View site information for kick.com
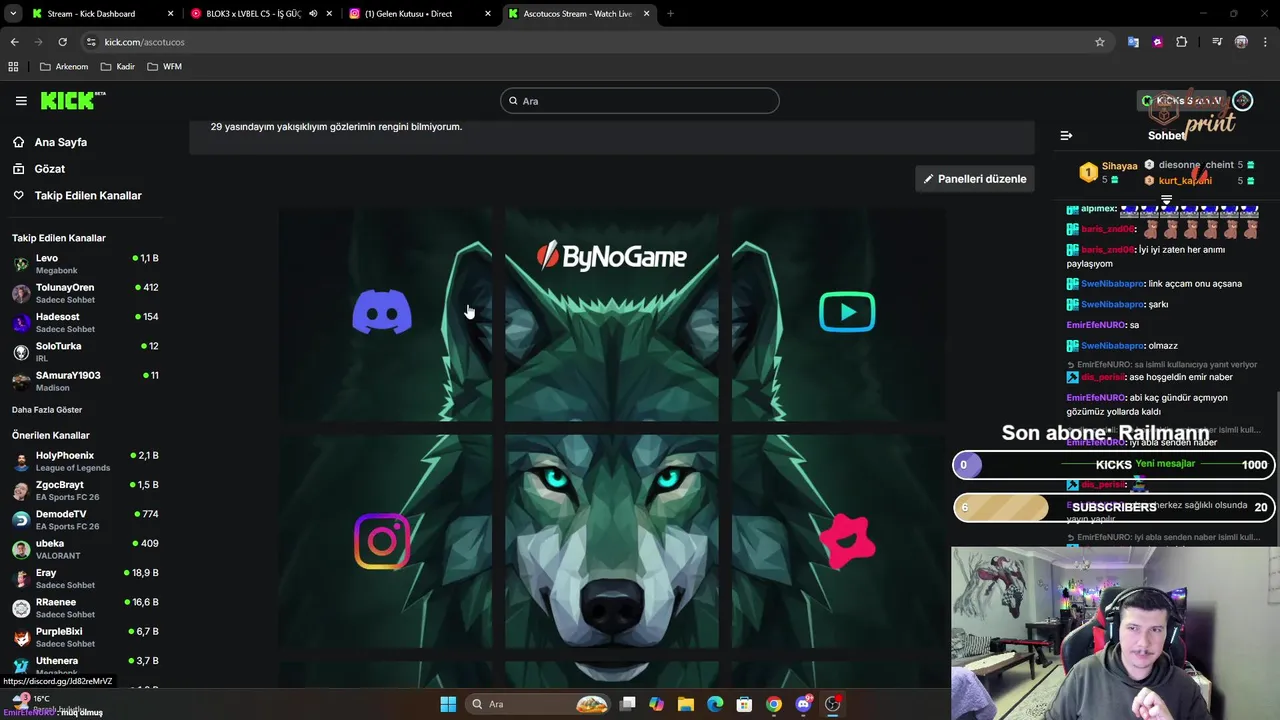This screenshot has width=1280, height=720. (x=91, y=42)
